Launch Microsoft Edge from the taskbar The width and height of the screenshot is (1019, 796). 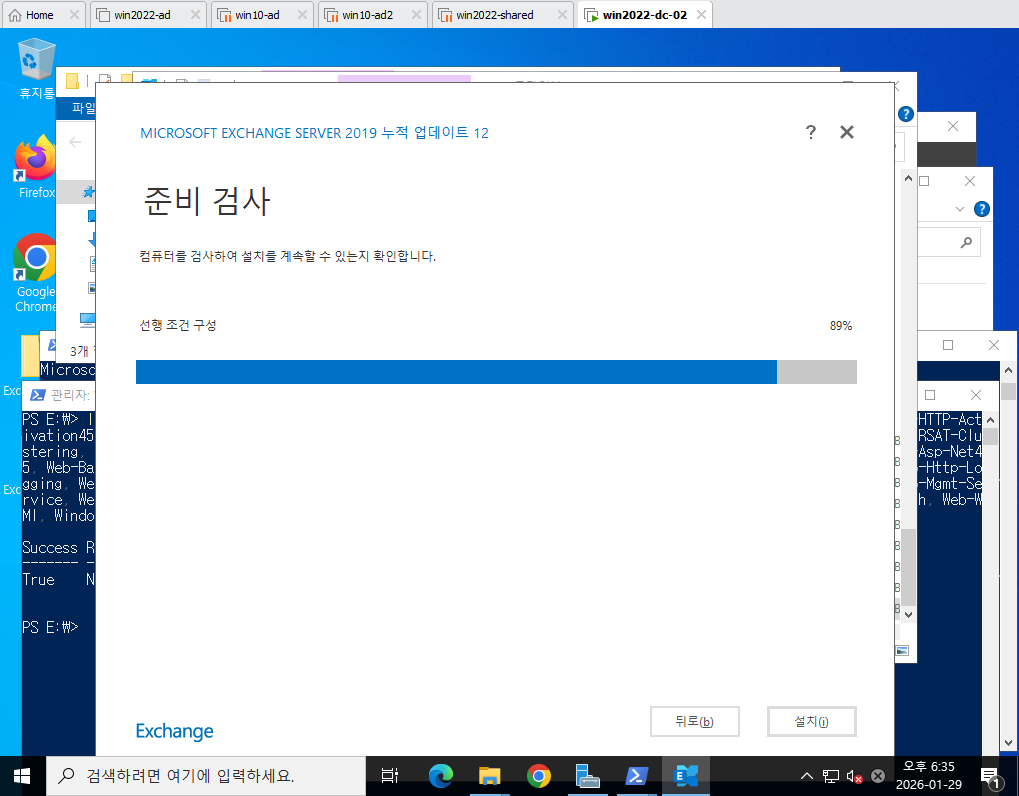click(441, 776)
